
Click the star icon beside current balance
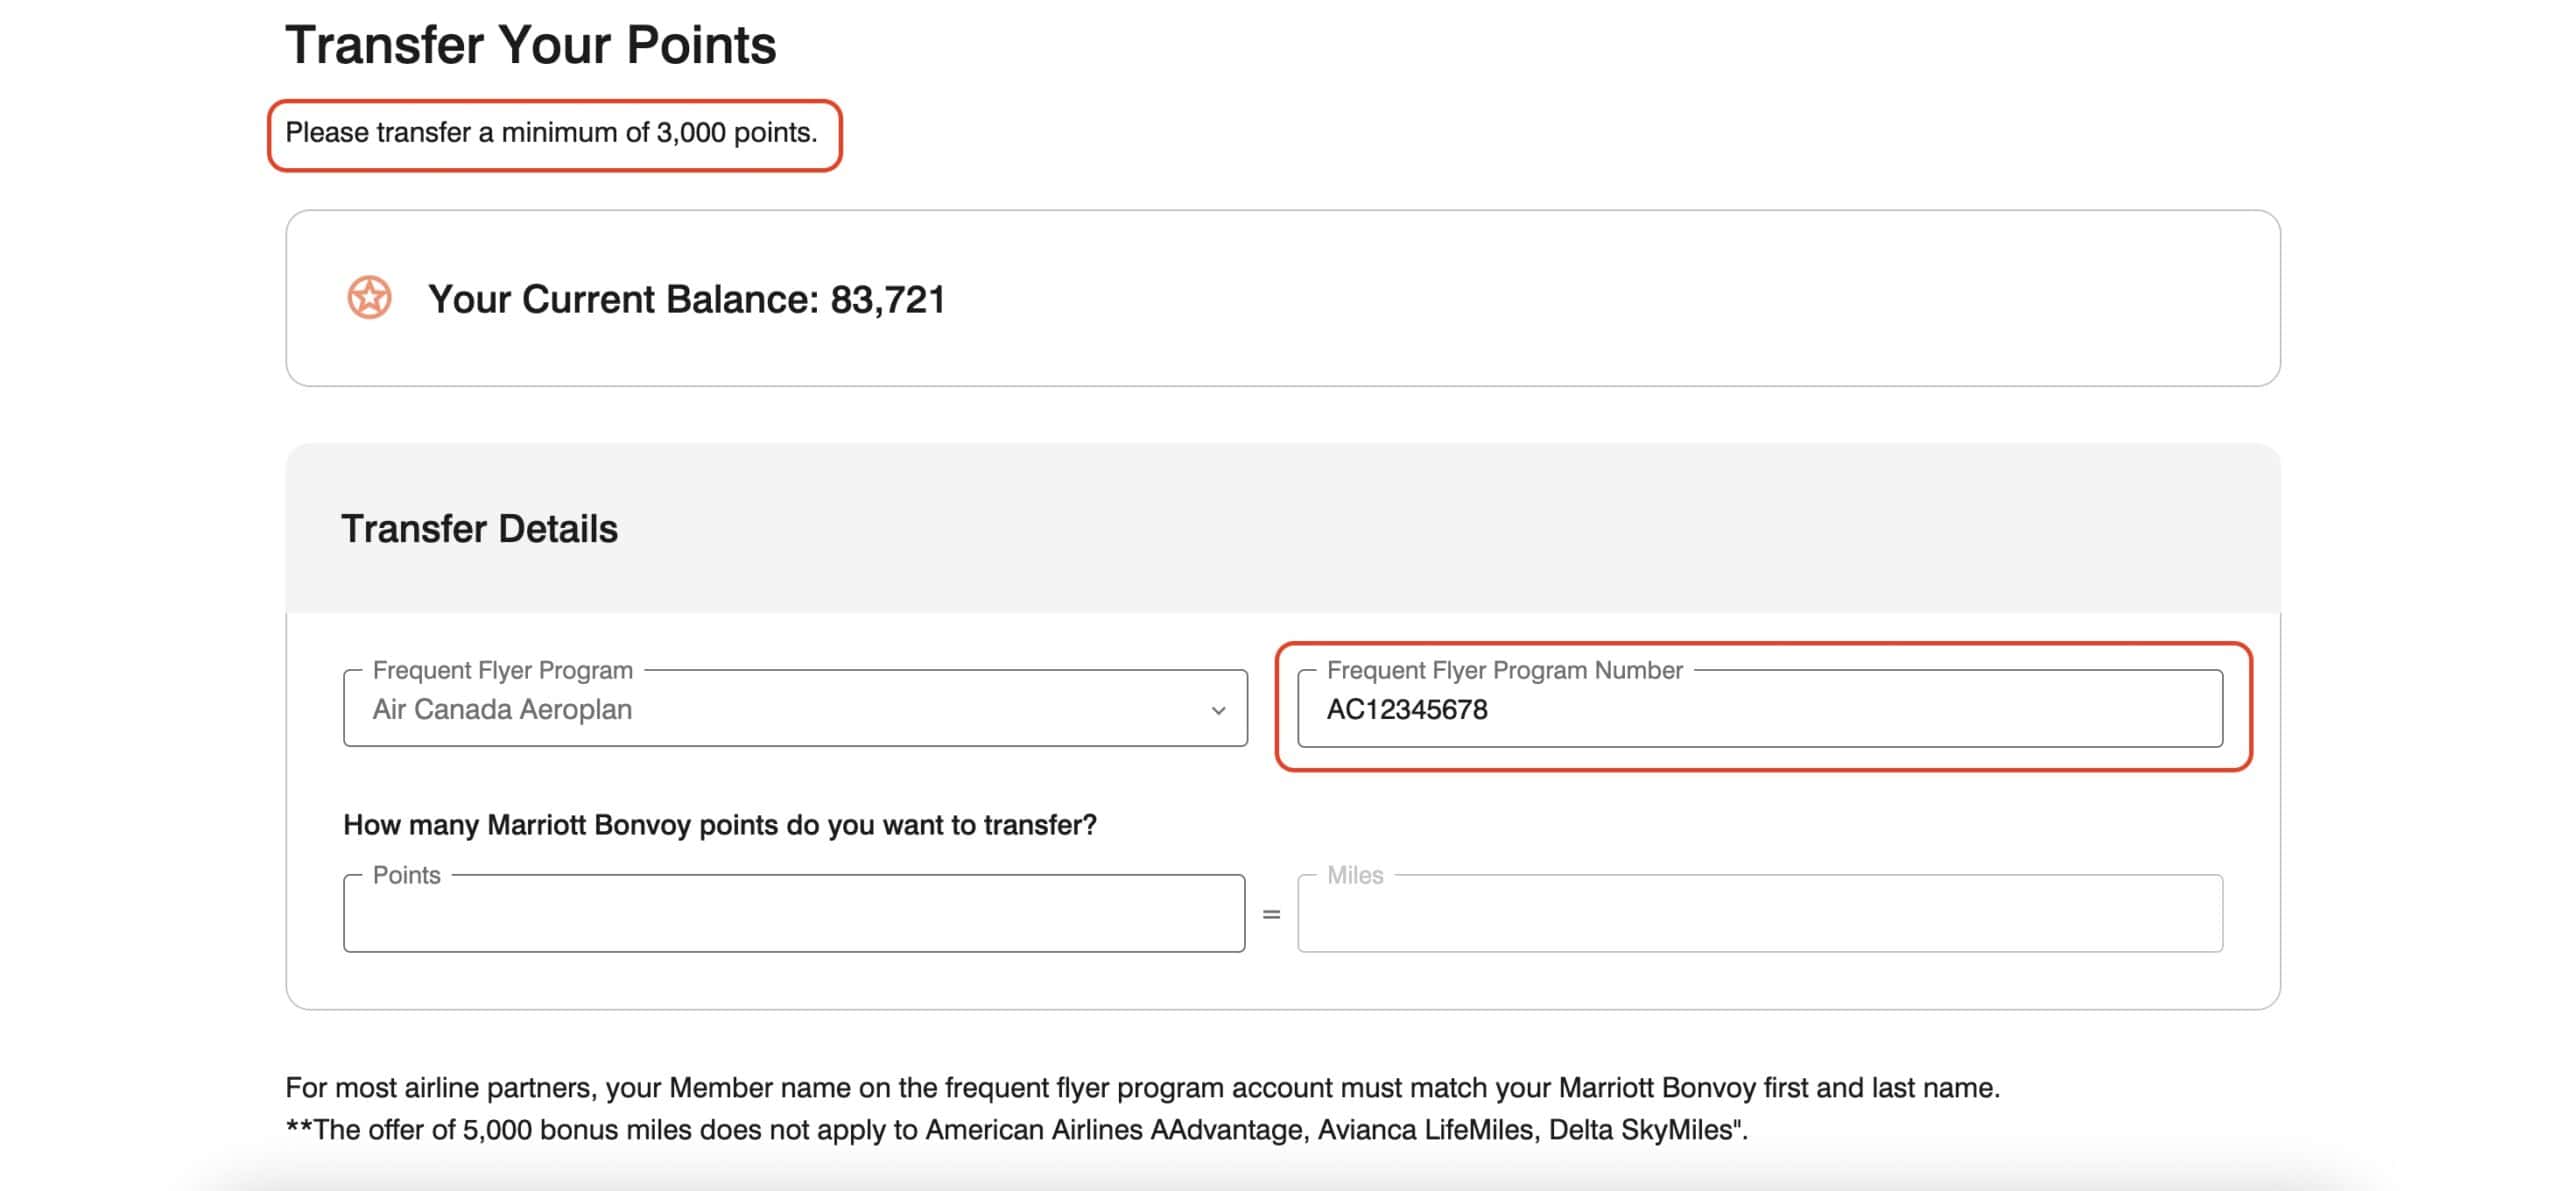click(x=369, y=298)
